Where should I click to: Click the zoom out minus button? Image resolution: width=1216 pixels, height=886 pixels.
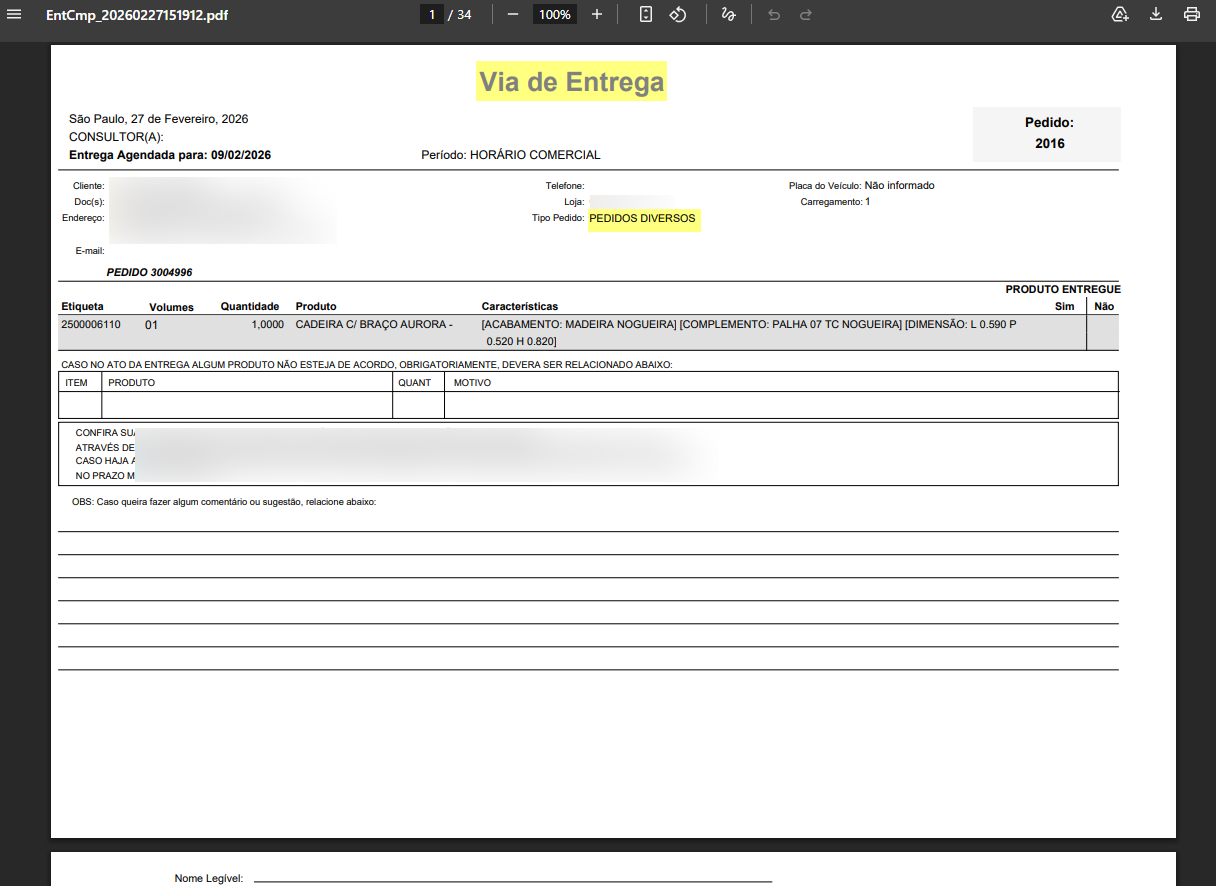[x=513, y=15]
